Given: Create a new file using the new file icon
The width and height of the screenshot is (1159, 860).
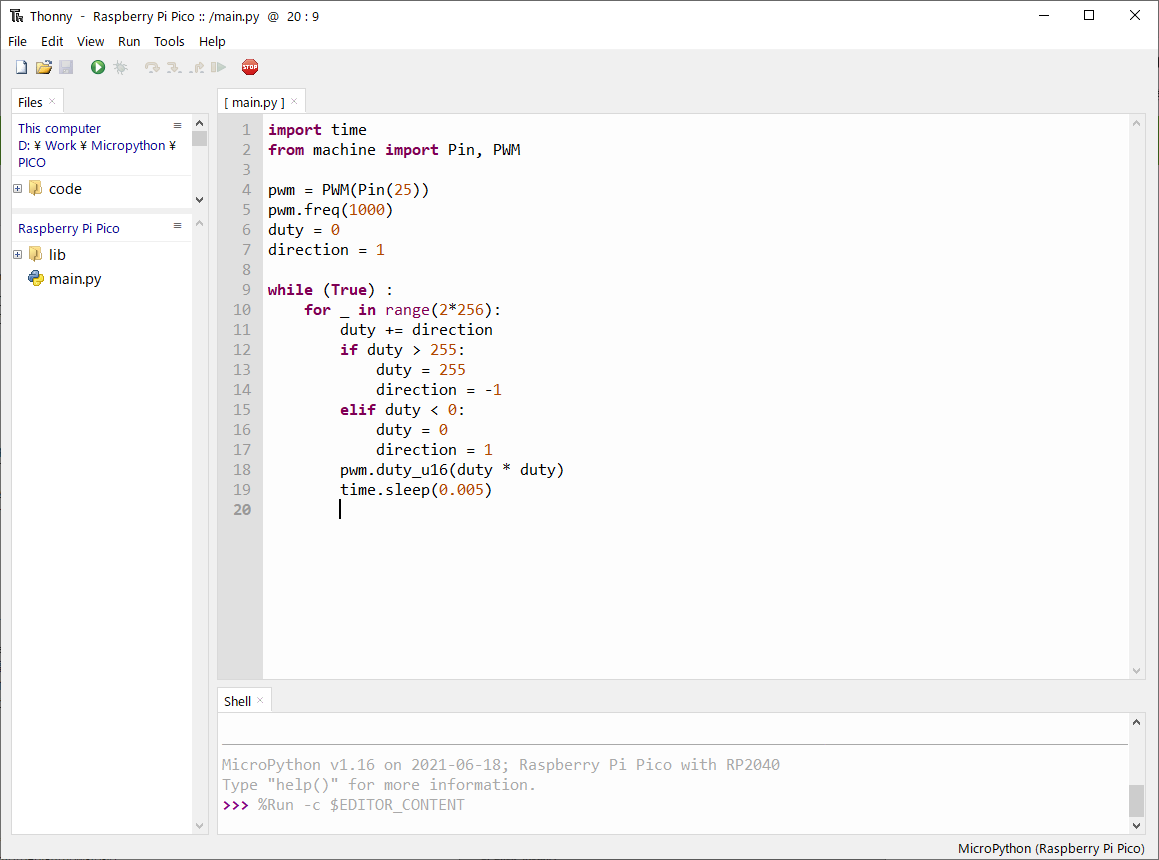Looking at the screenshot, I should [20, 66].
